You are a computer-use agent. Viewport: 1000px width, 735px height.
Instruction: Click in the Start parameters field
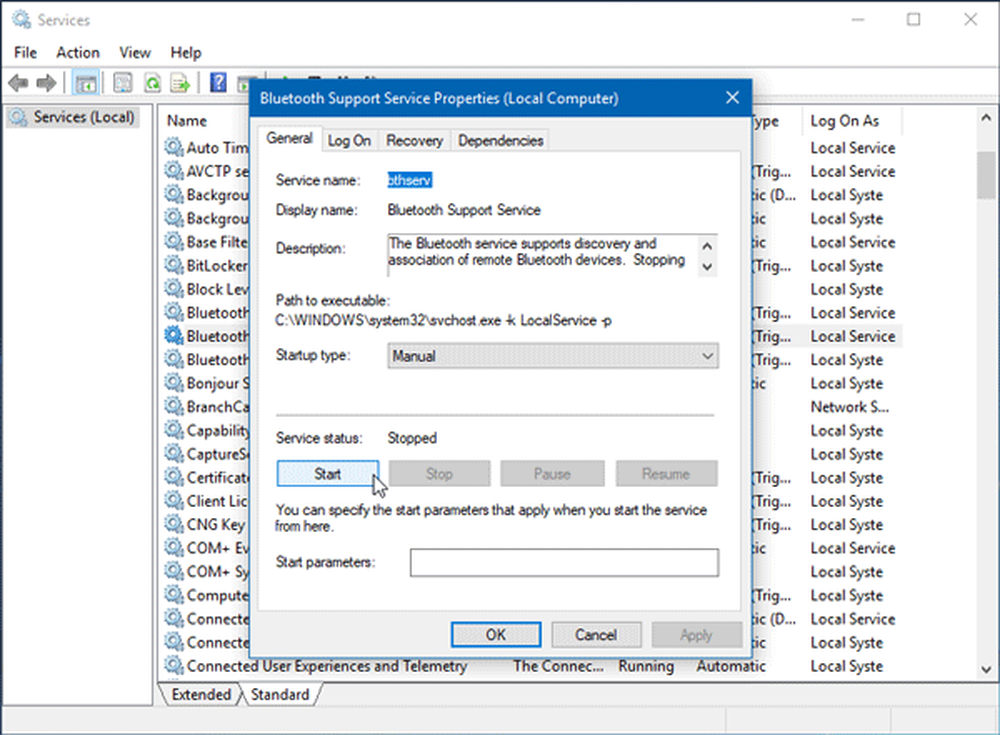pos(564,562)
